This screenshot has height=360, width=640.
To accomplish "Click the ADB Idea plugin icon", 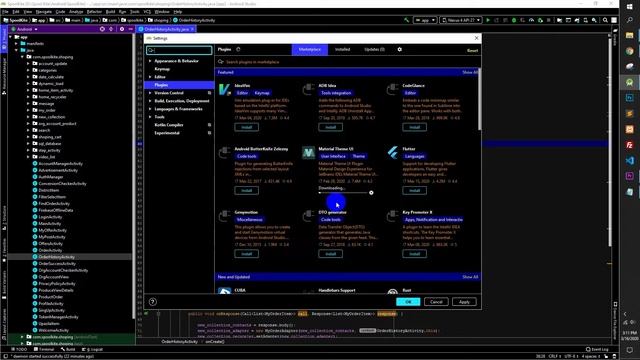I will point(308,89).
